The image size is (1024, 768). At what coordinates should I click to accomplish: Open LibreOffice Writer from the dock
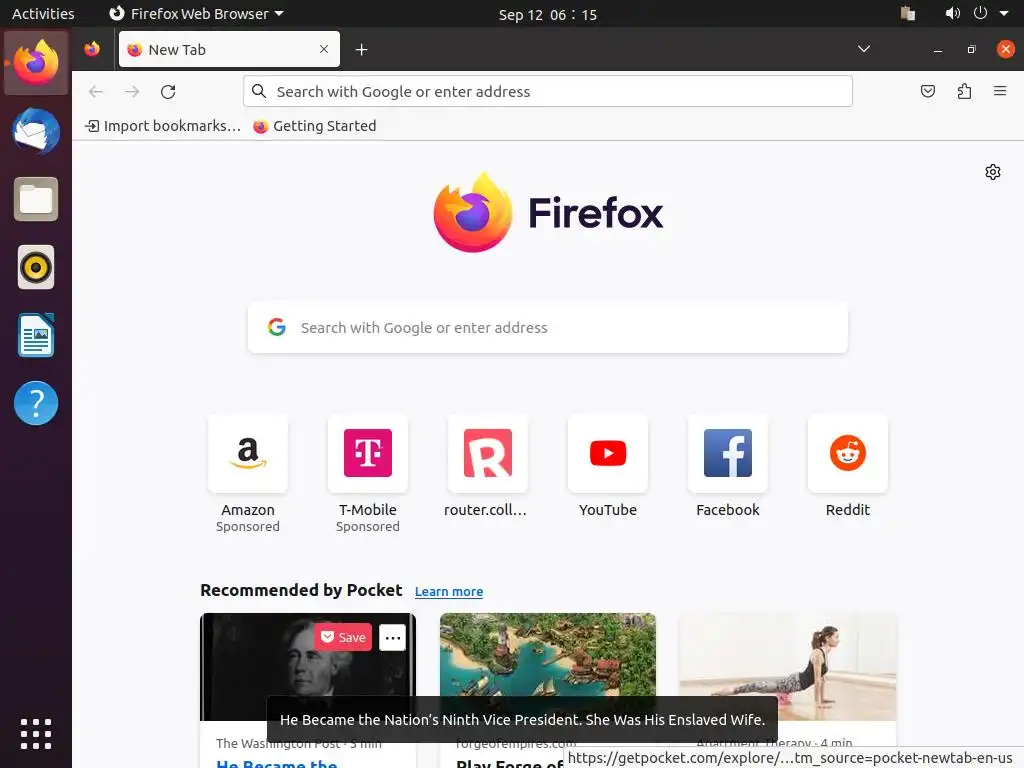coord(36,335)
